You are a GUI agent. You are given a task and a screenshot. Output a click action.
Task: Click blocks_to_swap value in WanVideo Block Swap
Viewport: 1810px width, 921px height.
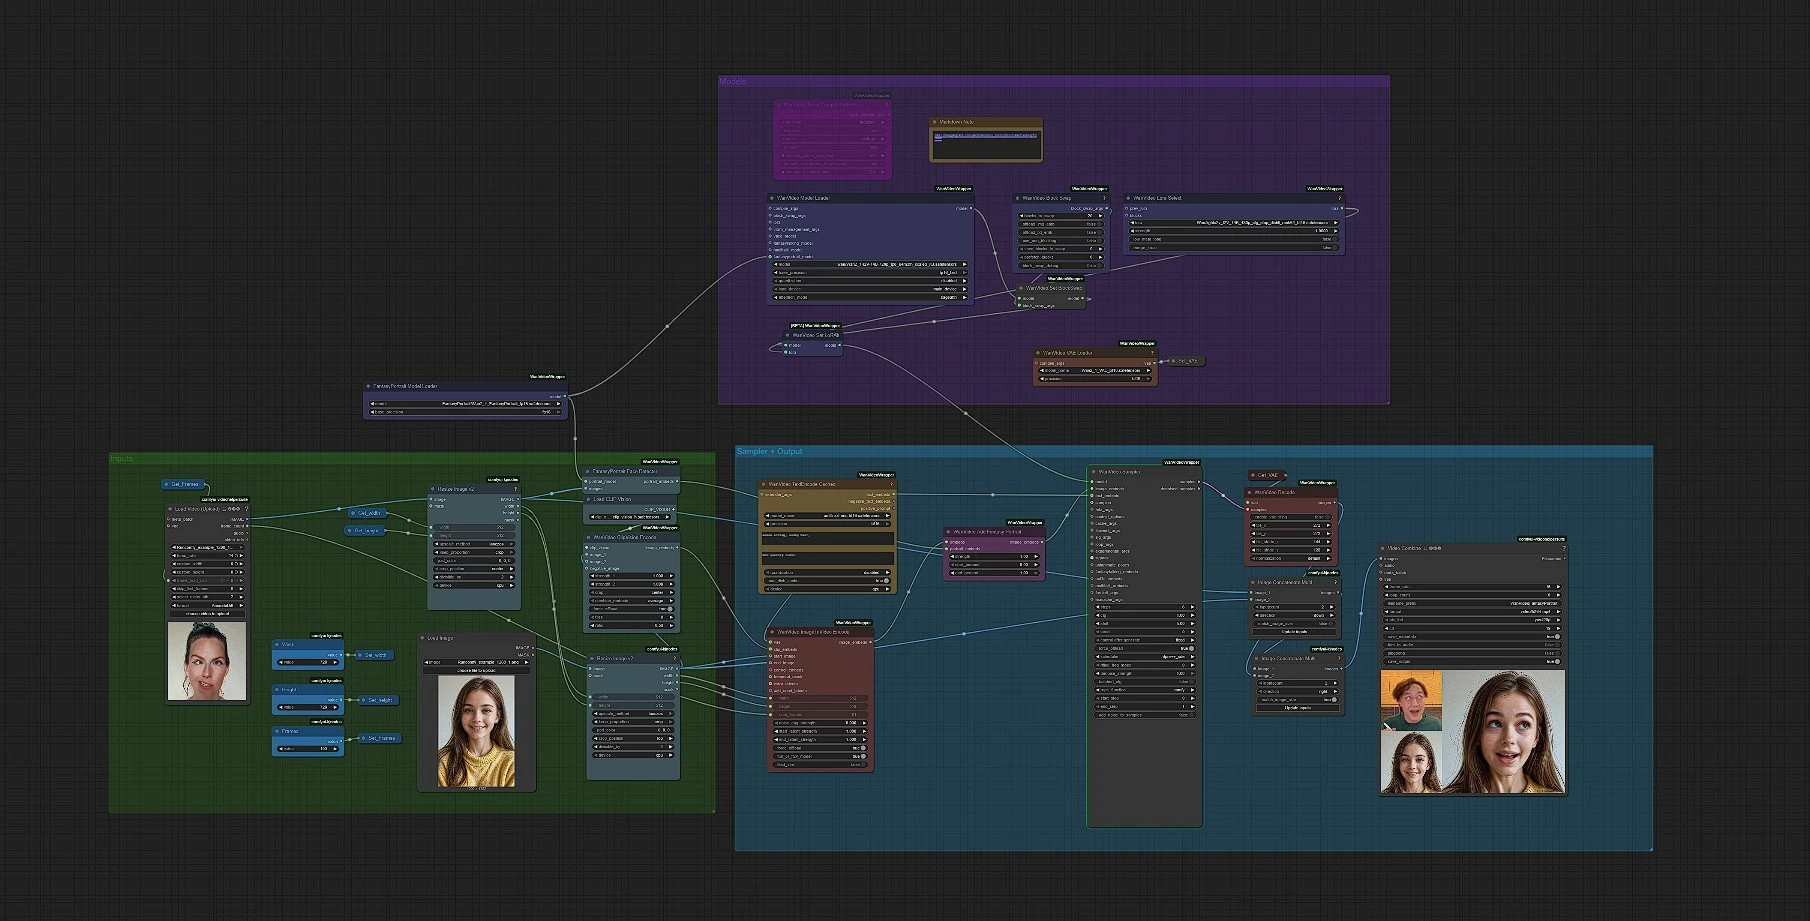point(1061,215)
